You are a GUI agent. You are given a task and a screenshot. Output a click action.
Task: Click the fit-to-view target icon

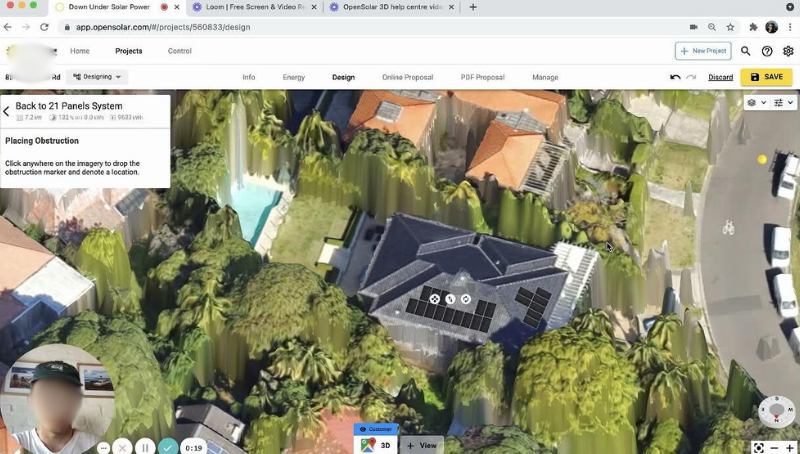pos(758,447)
